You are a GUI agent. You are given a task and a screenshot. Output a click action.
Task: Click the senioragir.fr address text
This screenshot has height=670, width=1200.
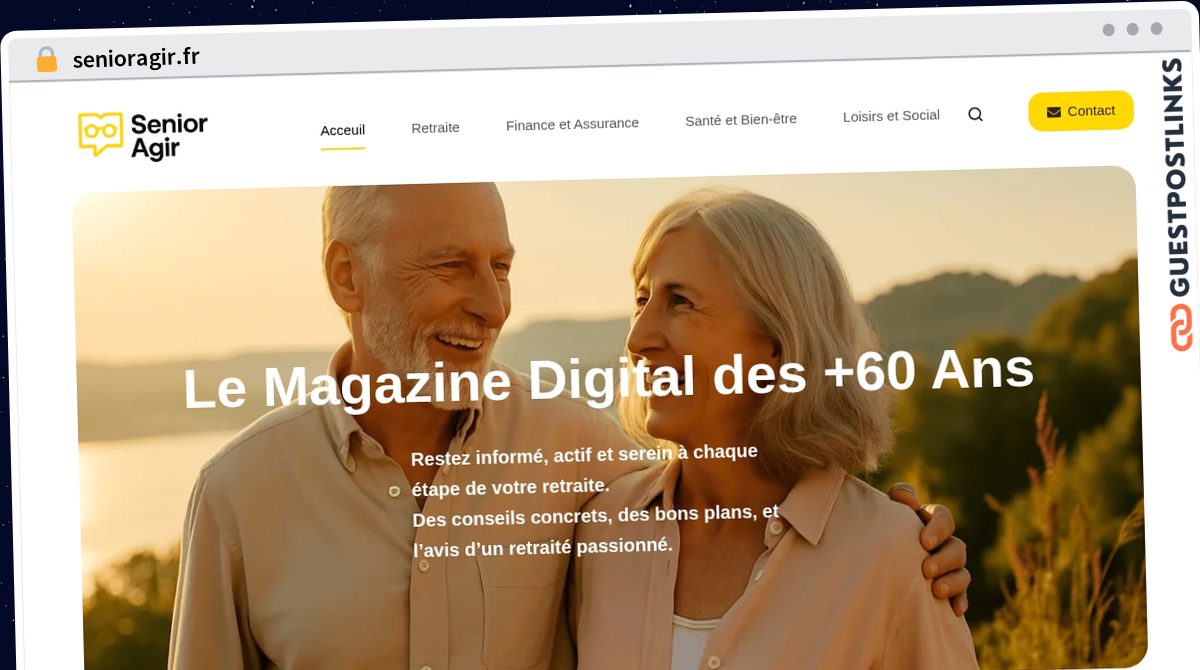pos(136,58)
